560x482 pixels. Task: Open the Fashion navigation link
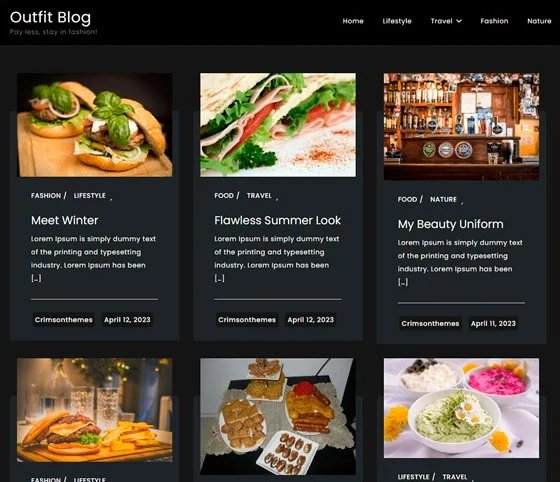[494, 21]
